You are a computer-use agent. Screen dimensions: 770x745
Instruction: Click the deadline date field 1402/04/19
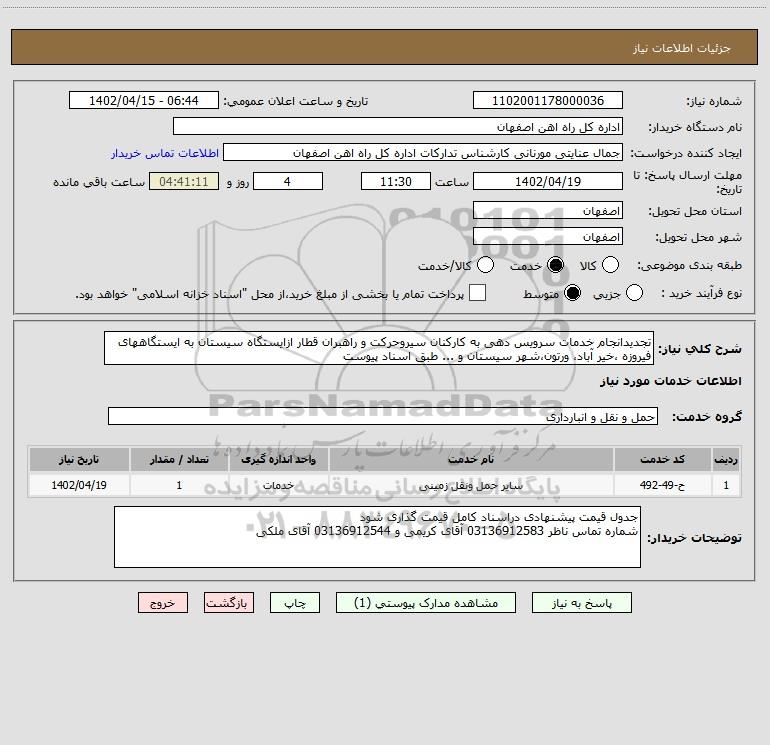point(548,181)
